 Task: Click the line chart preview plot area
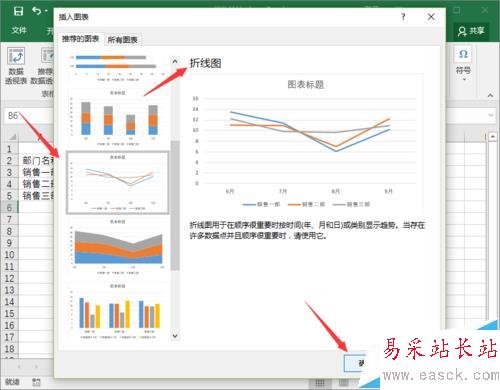pos(309,141)
